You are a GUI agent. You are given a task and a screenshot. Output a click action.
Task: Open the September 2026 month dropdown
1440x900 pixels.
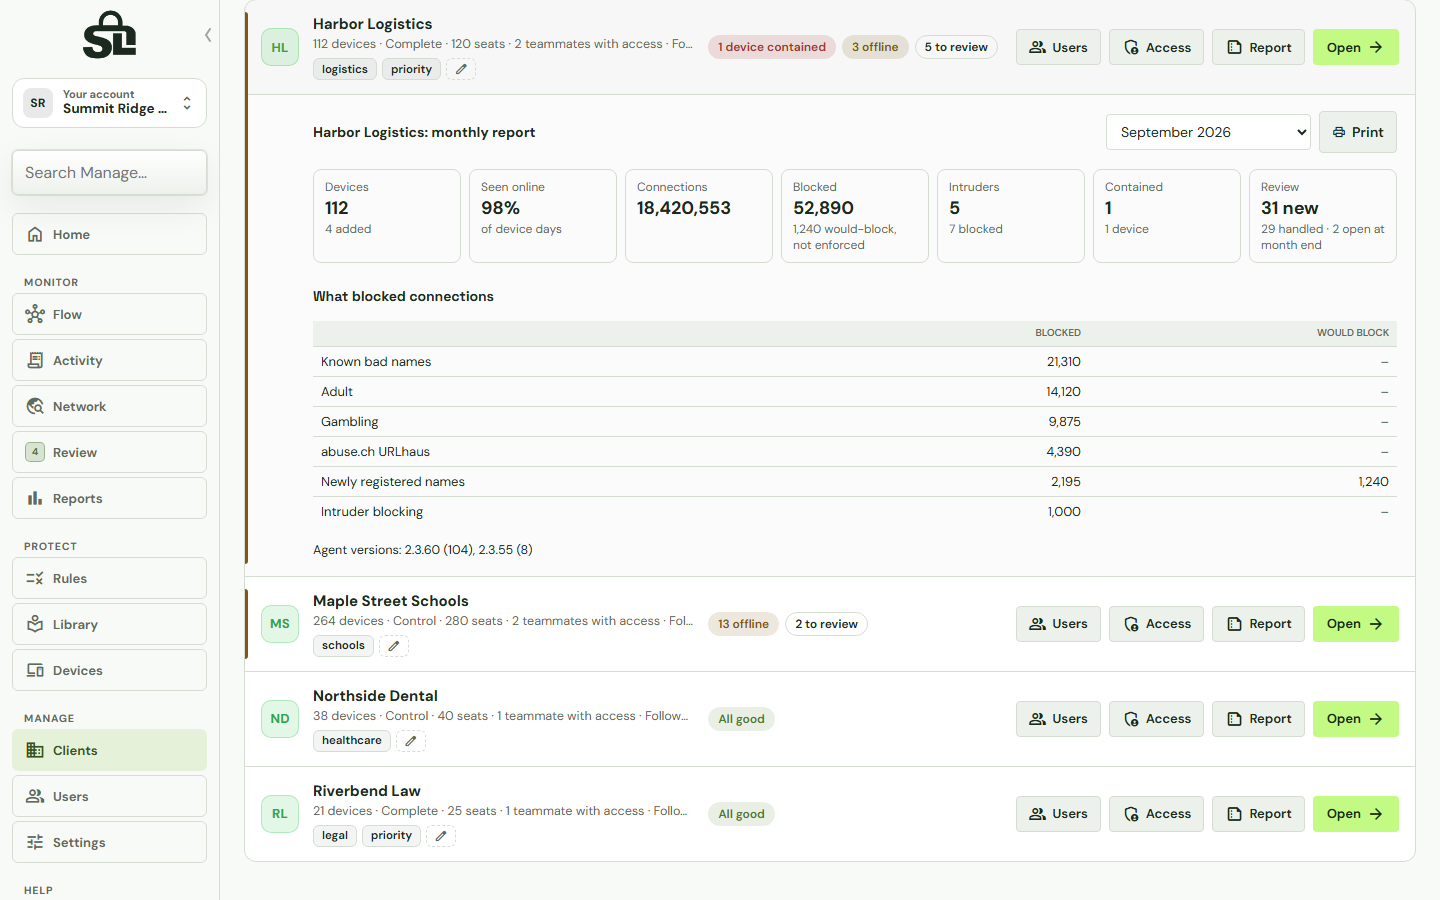point(1208,132)
